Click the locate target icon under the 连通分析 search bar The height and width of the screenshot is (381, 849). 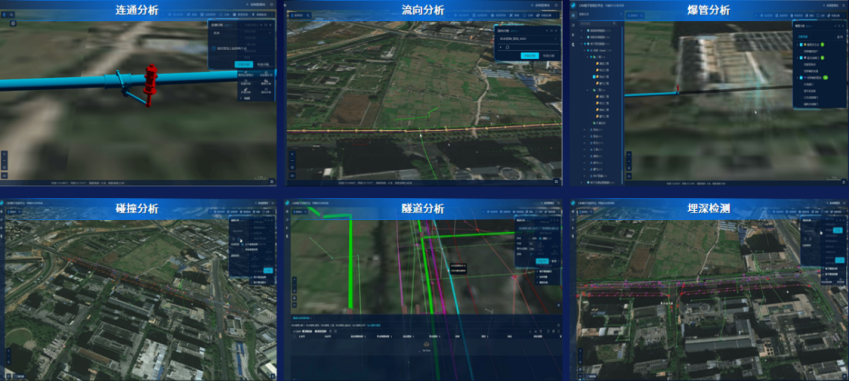click(x=13, y=23)
